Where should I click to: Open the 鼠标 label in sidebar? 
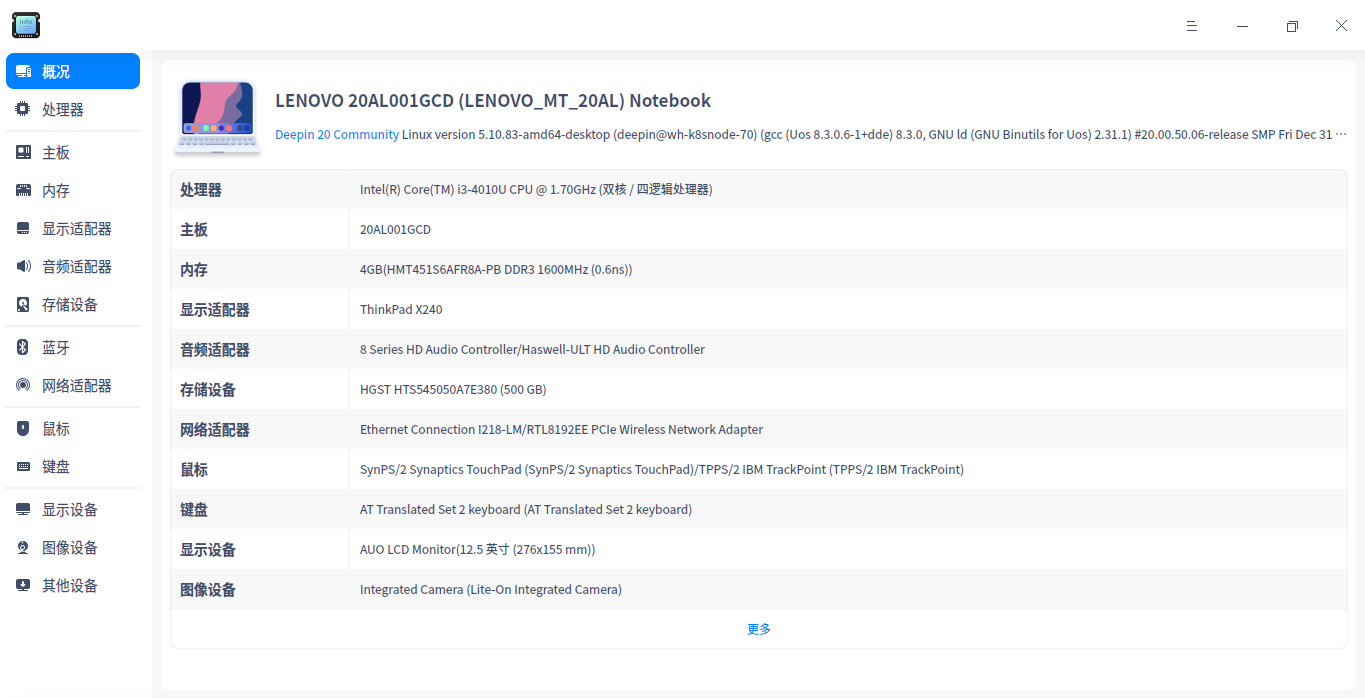click(56, 429)
